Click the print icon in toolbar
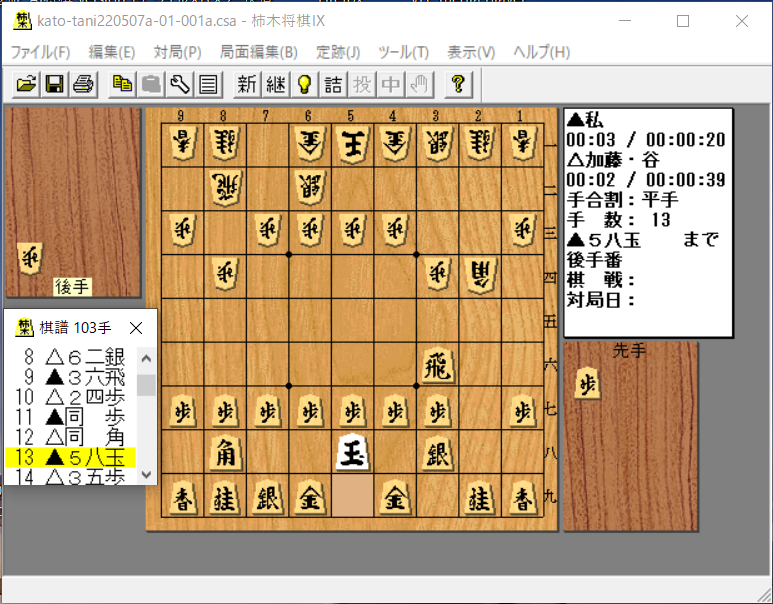Image resolution: width=773 pixels, height=604 pixels. pyautogui.click(x=83, y=84)
